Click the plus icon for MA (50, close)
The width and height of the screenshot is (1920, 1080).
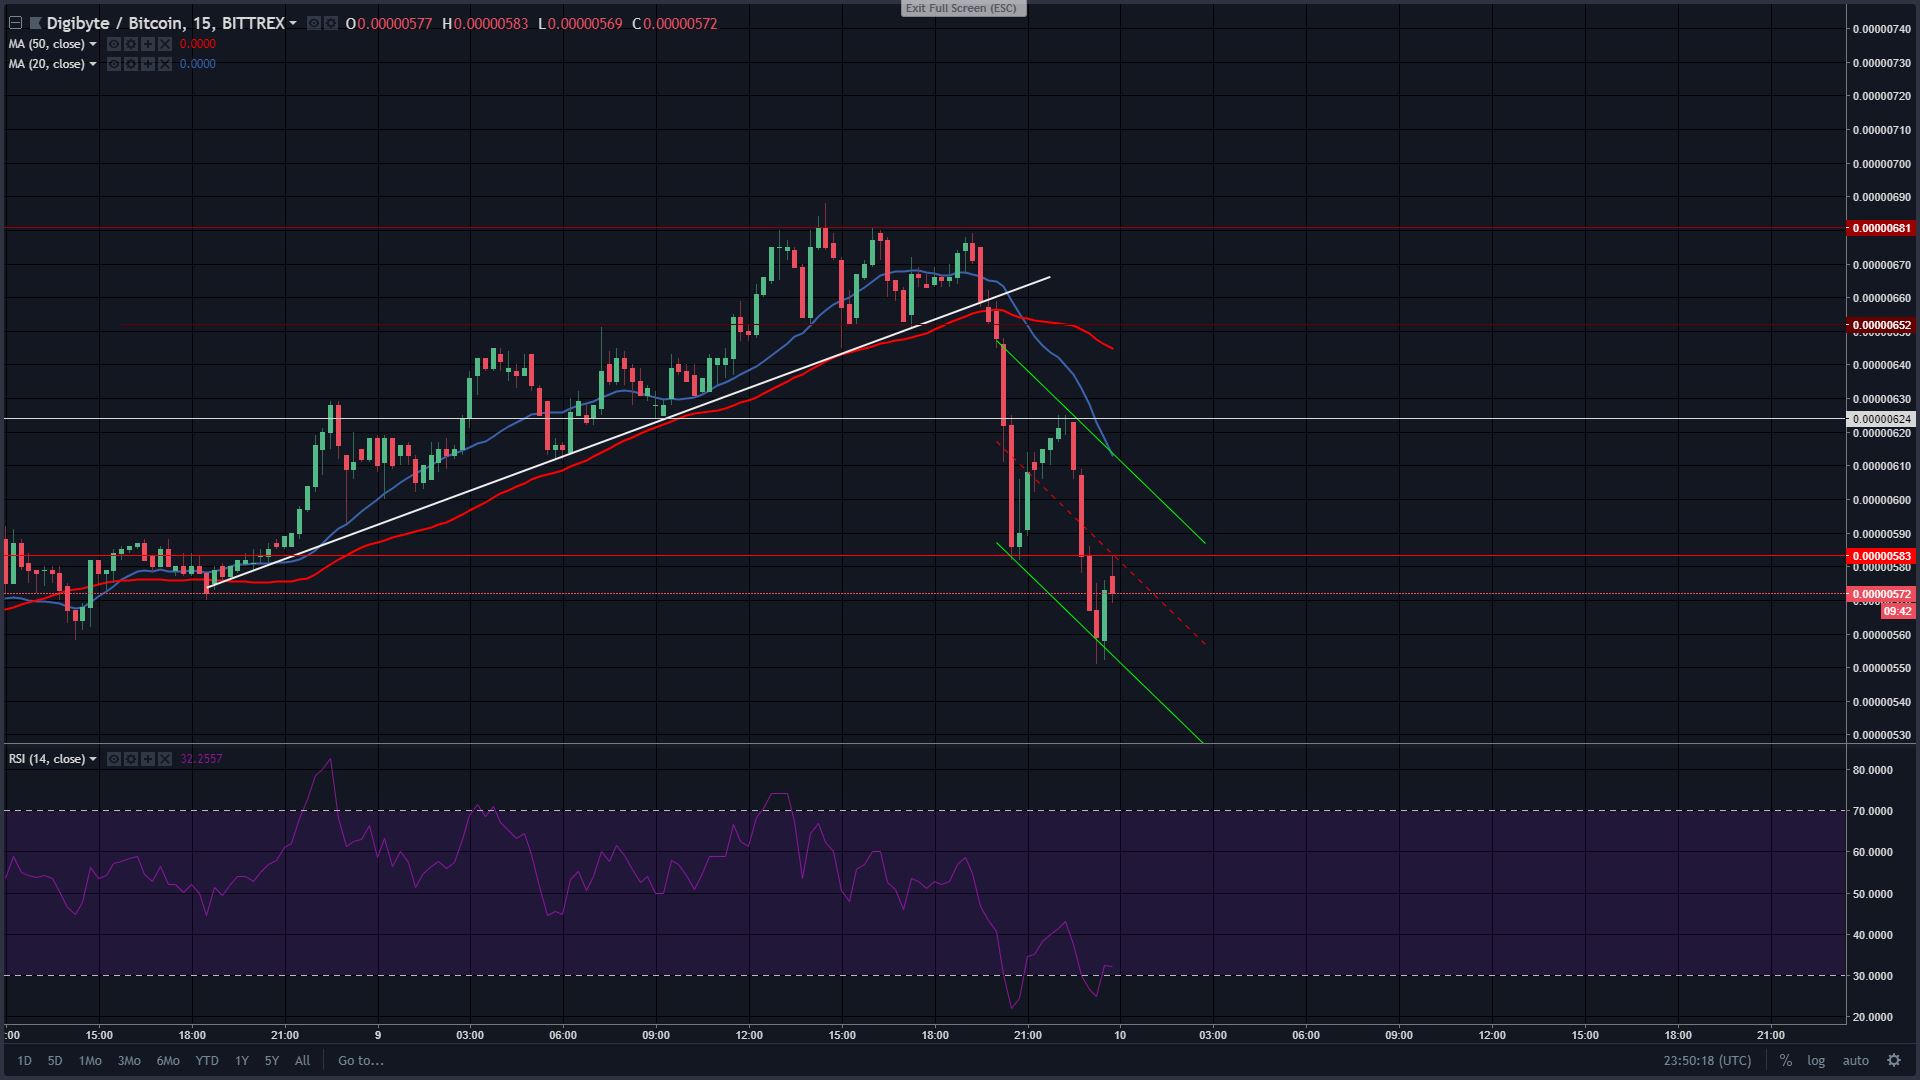click(148, 44)
